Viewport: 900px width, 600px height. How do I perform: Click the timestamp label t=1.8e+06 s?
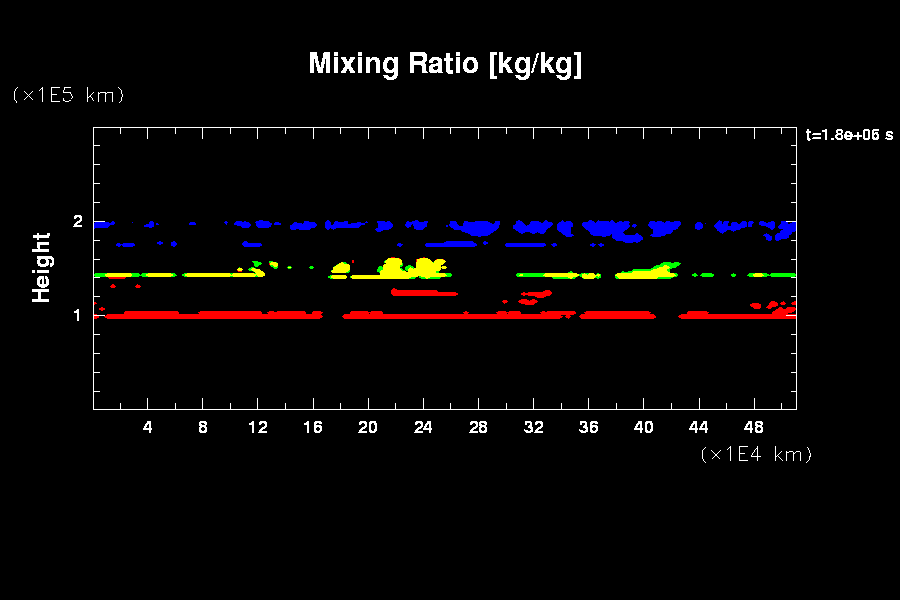(849, 135)
